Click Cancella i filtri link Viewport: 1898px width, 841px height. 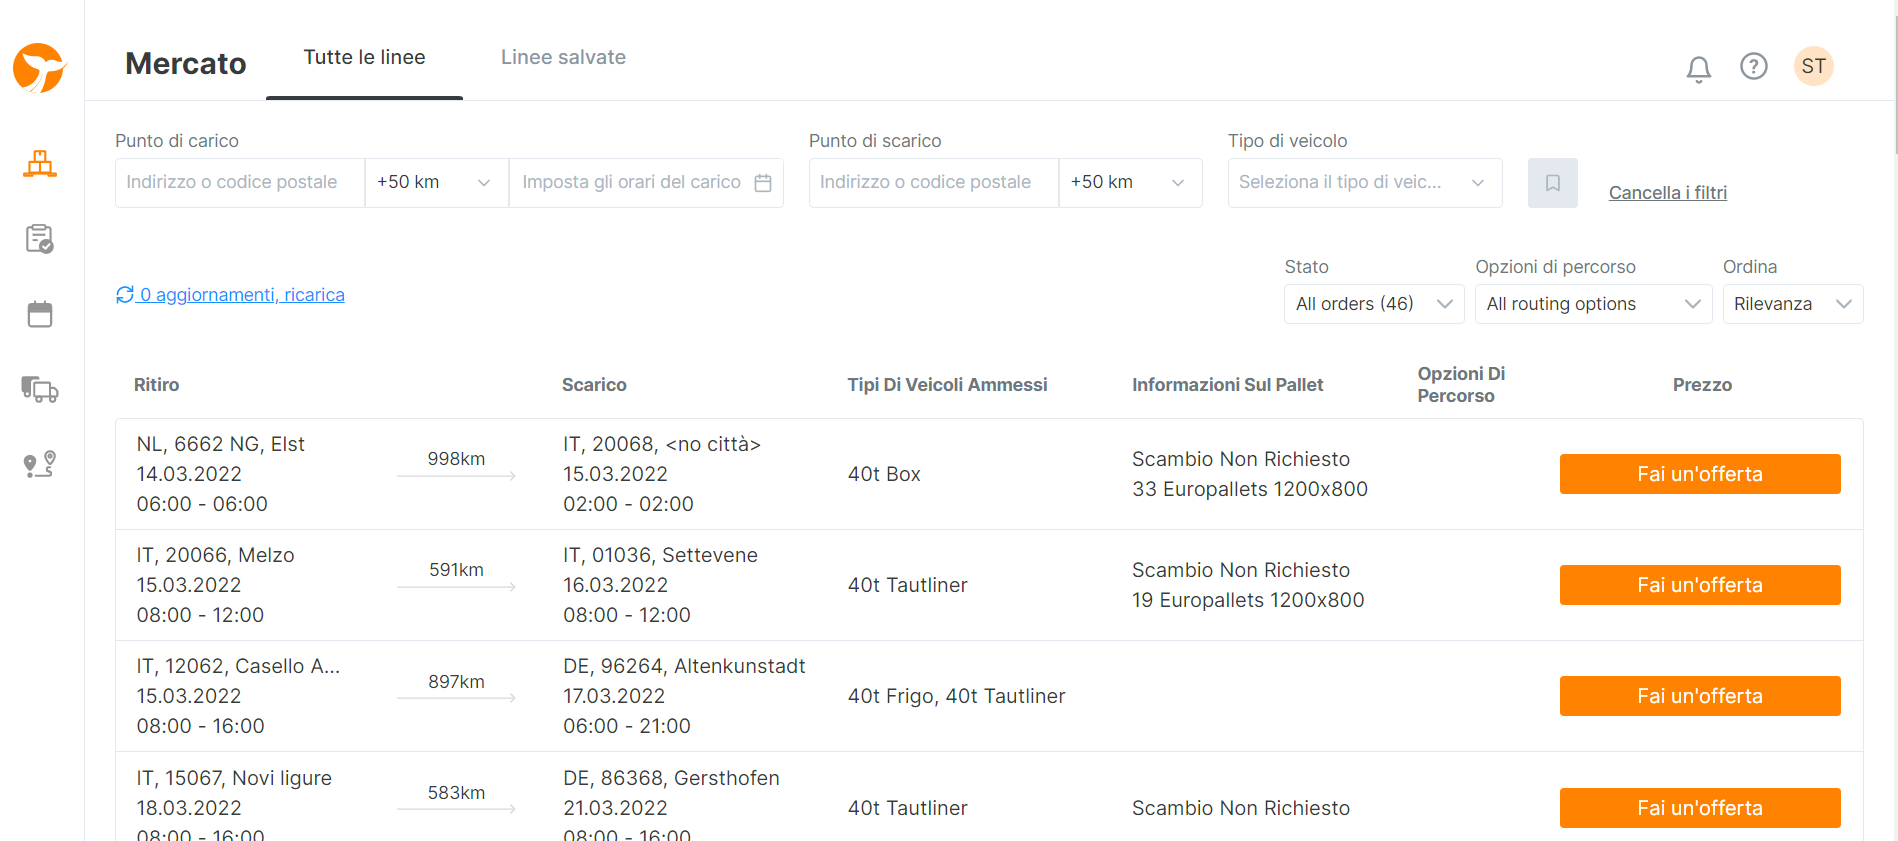pos(1667,193)
